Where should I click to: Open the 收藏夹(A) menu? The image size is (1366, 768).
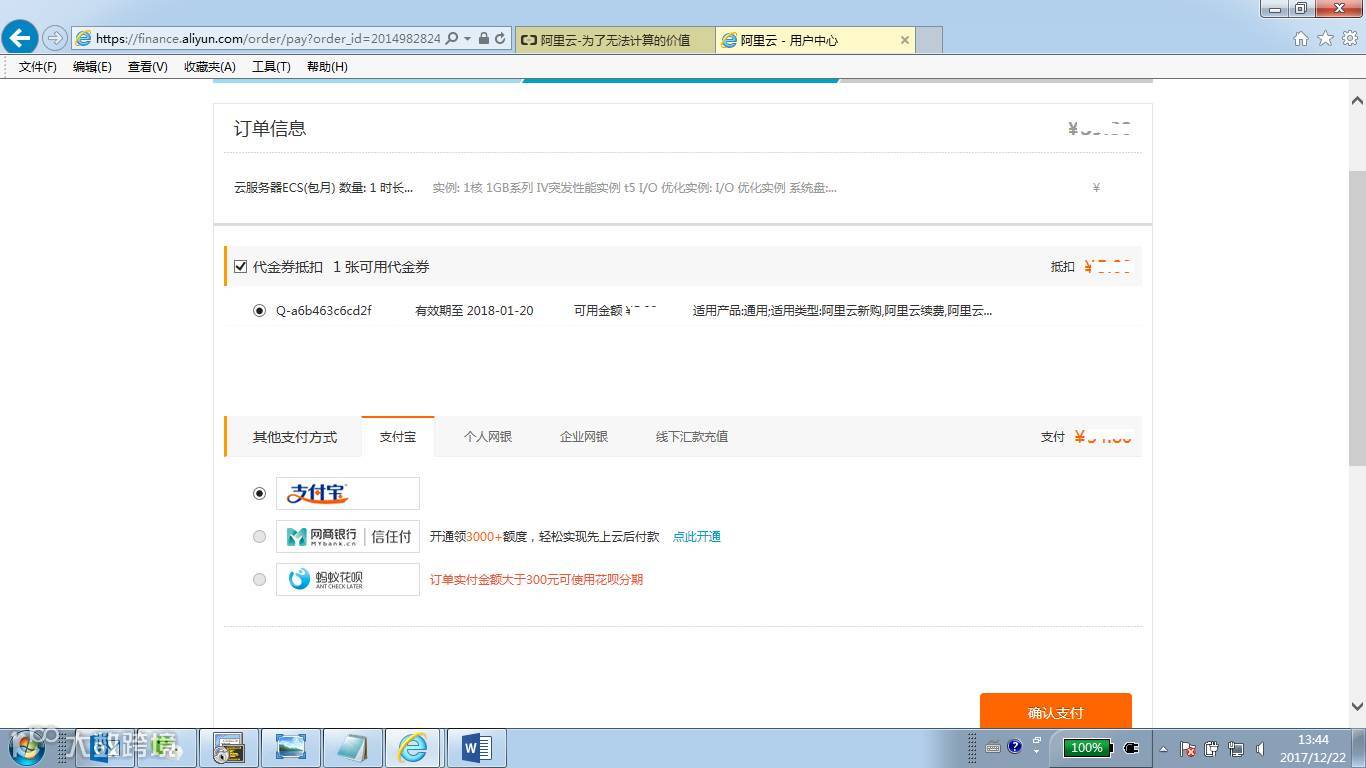[210, 67]
